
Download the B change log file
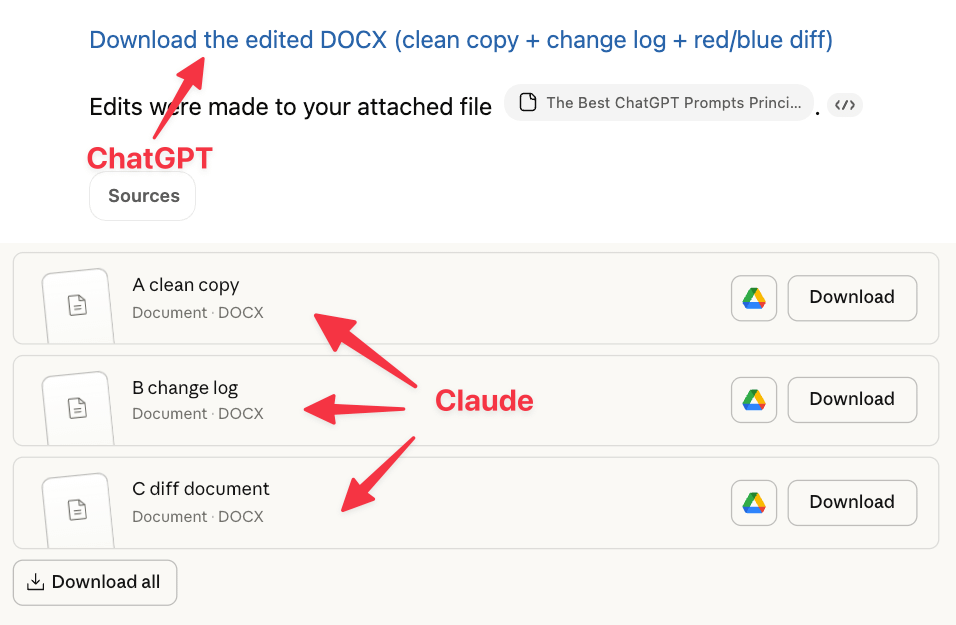point(852,400)
